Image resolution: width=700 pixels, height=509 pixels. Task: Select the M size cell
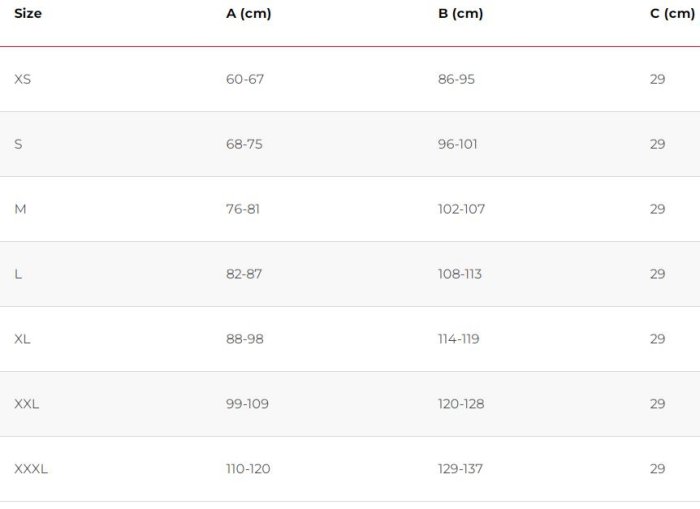20,209
